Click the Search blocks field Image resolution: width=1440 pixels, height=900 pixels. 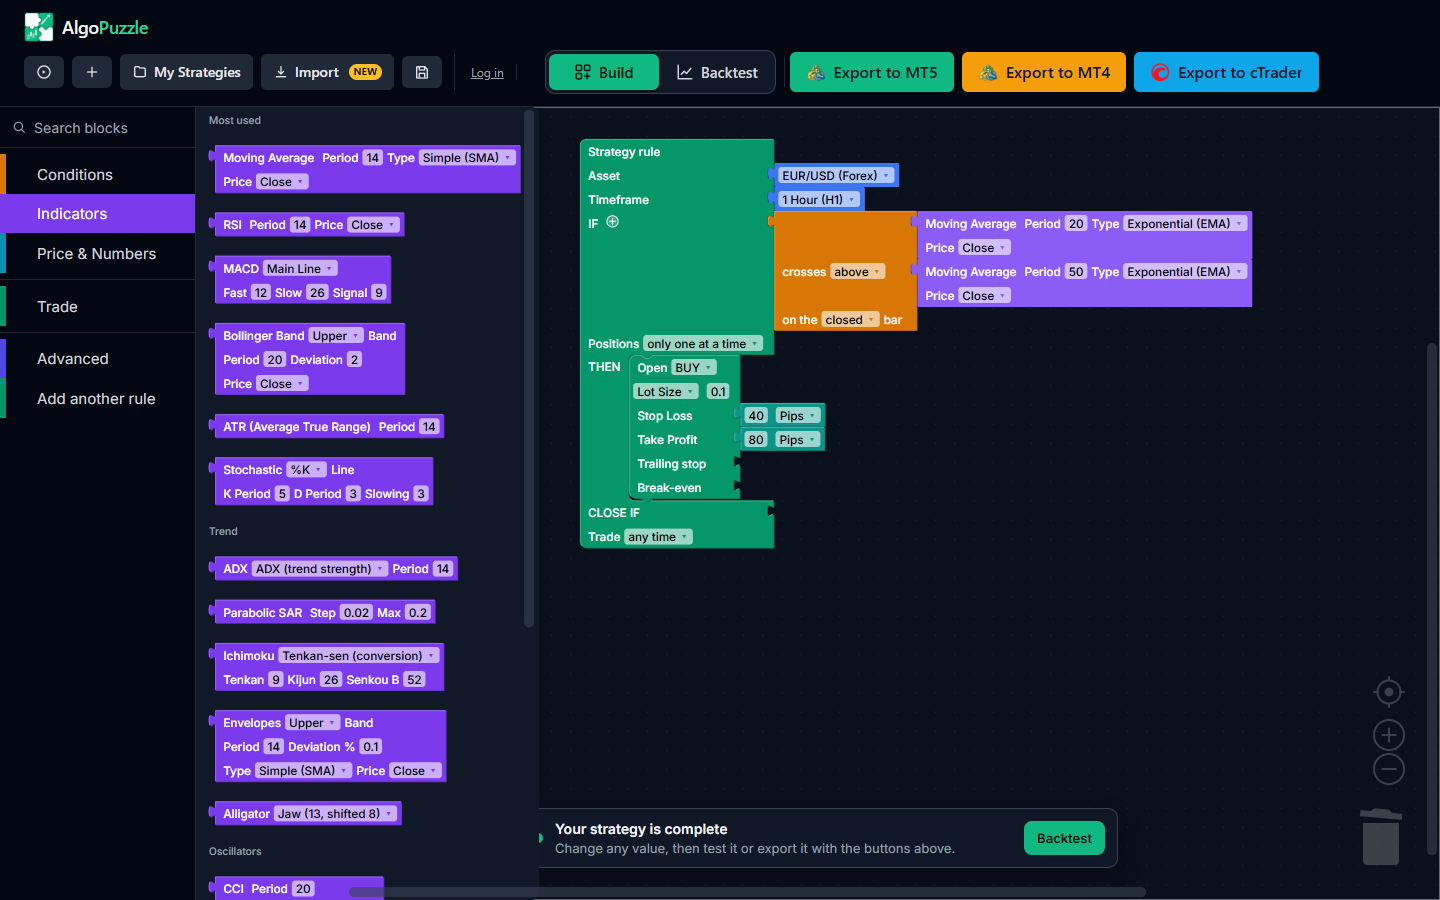(x=97, y=128)
